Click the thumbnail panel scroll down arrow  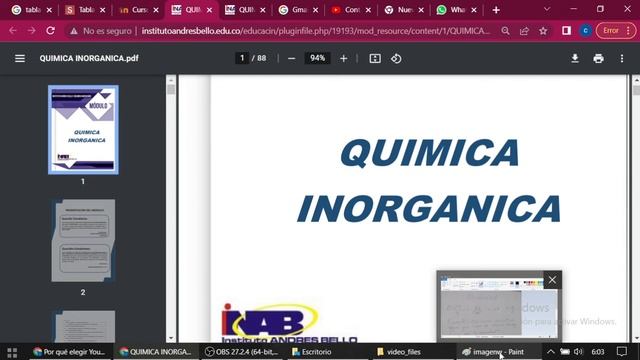(x=171, y=338)
